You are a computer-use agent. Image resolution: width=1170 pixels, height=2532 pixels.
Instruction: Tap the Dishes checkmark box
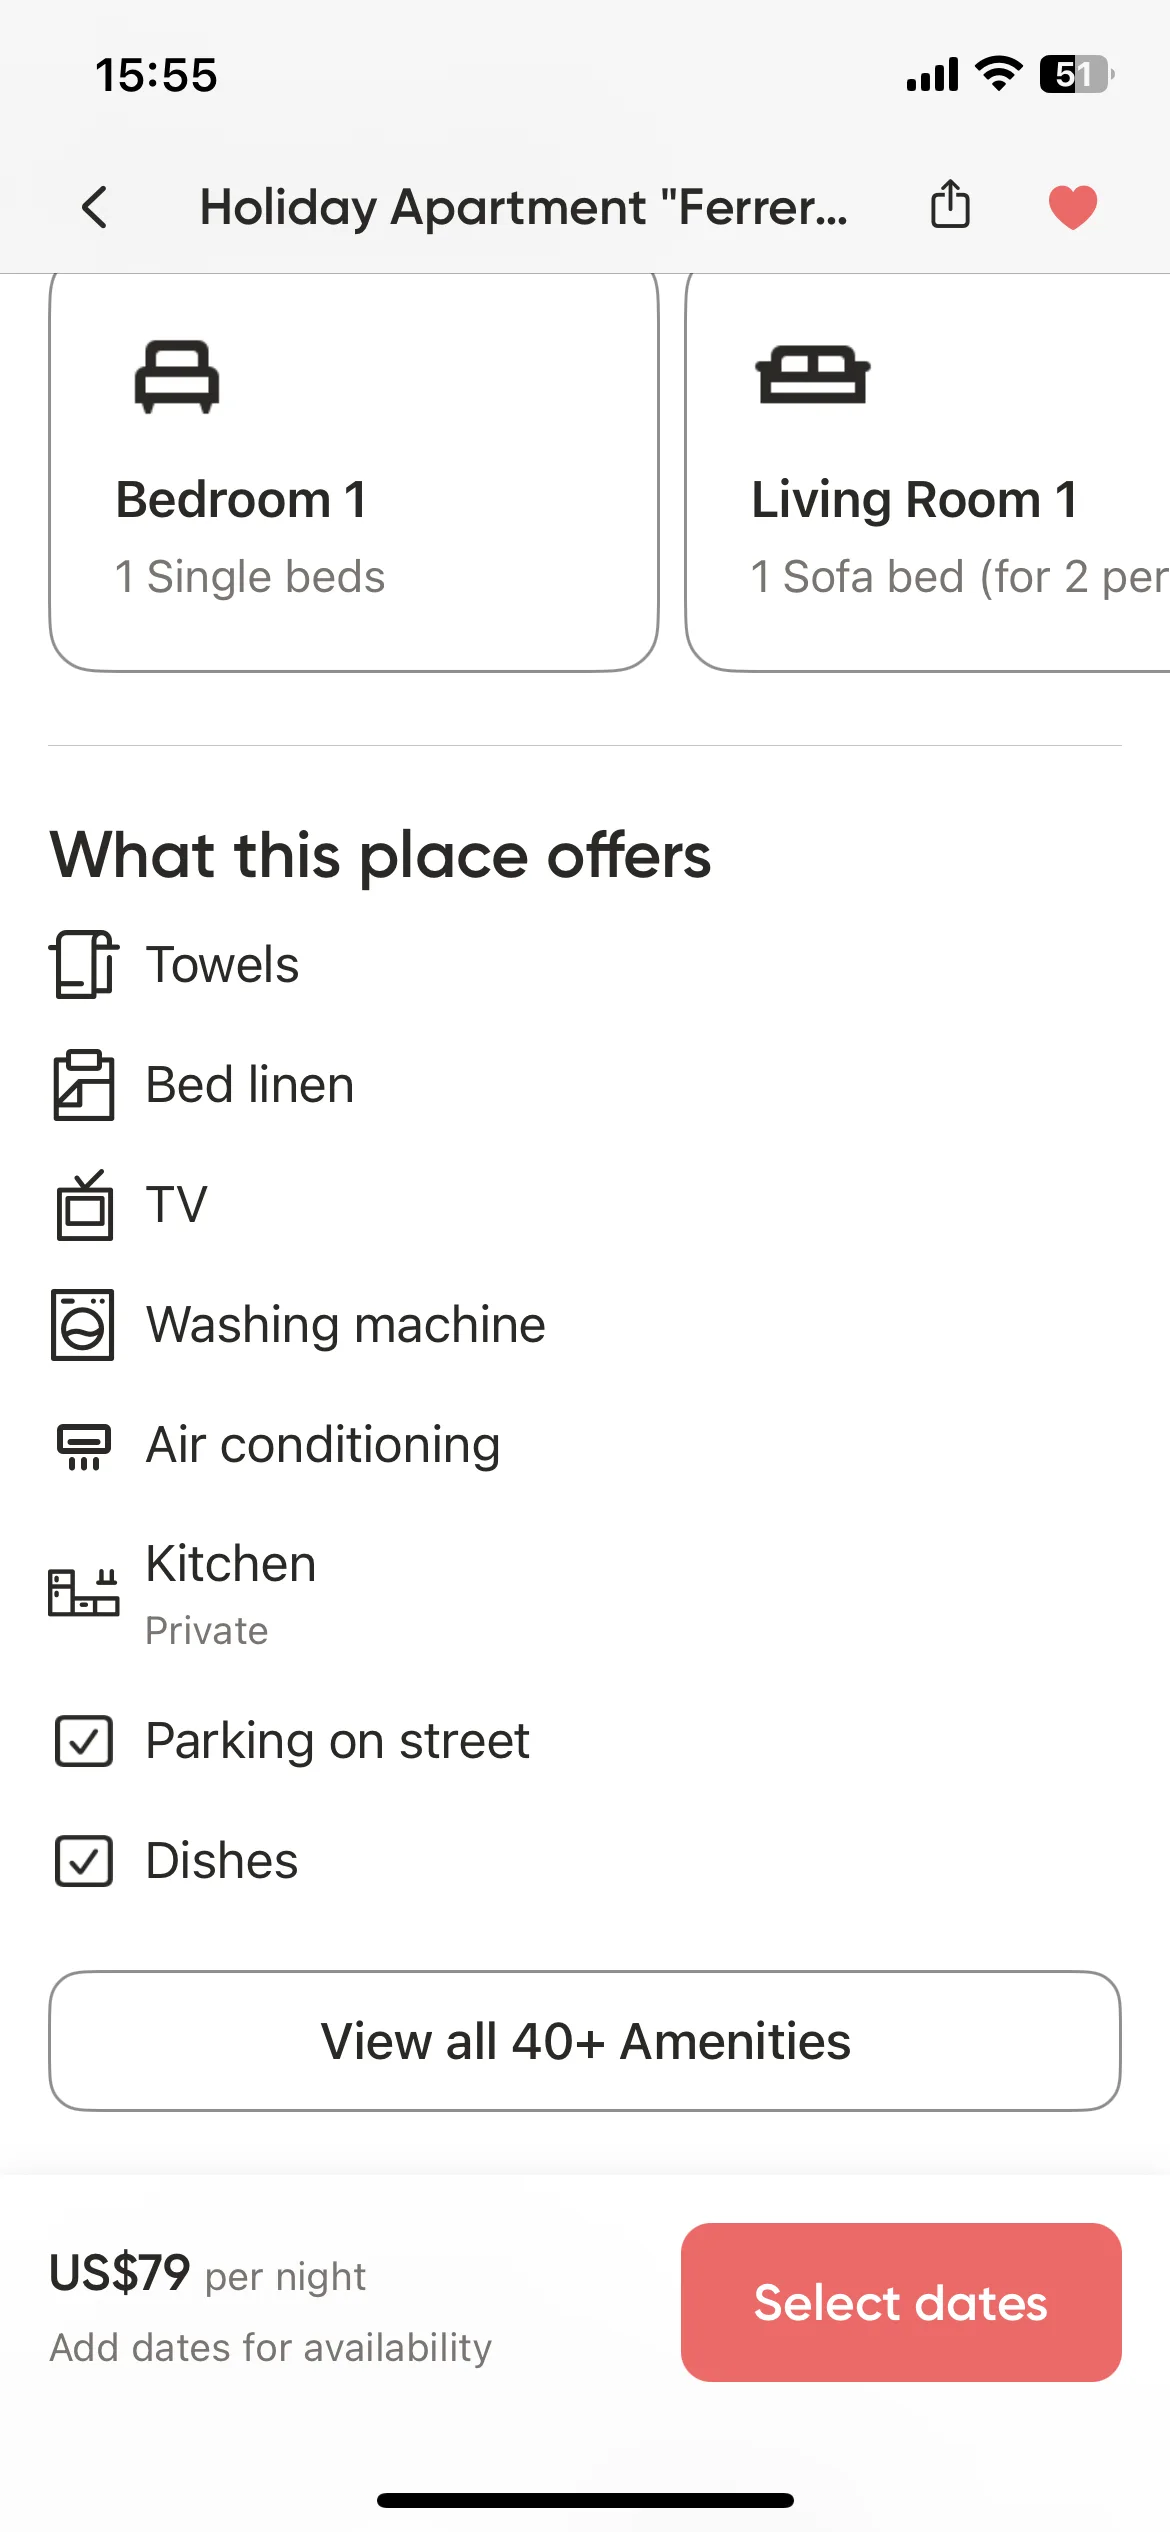[84, 1861]
